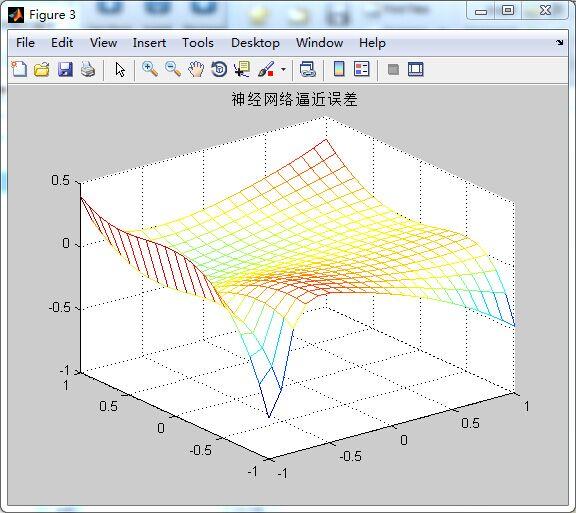Open the View menu
Image resolution: width=576 pixels, height=513 pixels.
pos(104,43)
